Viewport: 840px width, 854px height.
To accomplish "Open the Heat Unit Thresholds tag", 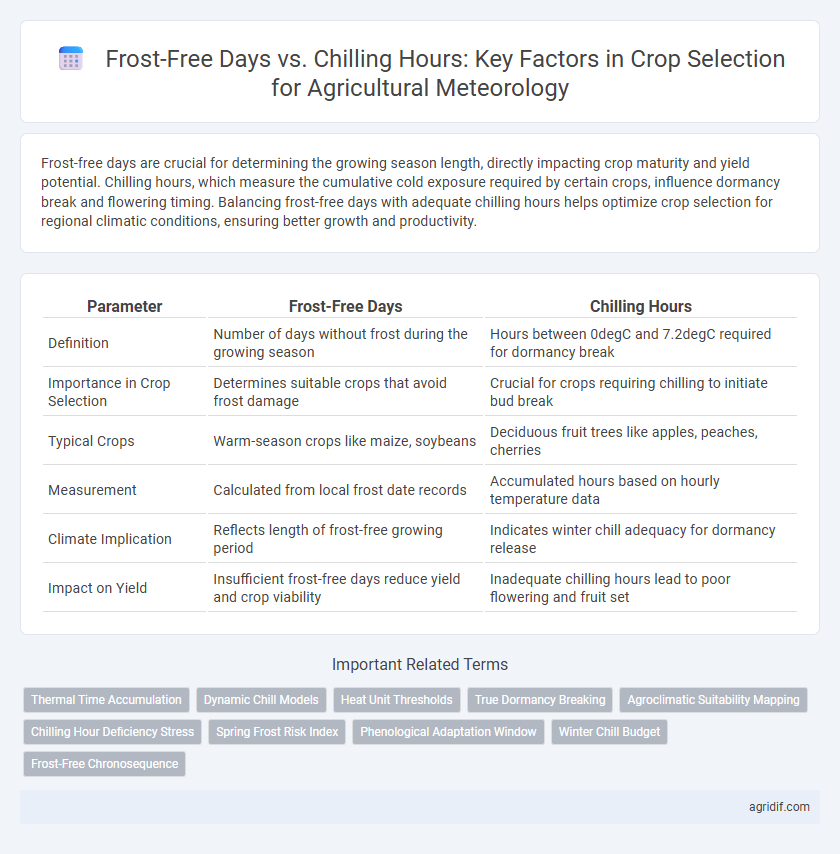I will [397, 700].
